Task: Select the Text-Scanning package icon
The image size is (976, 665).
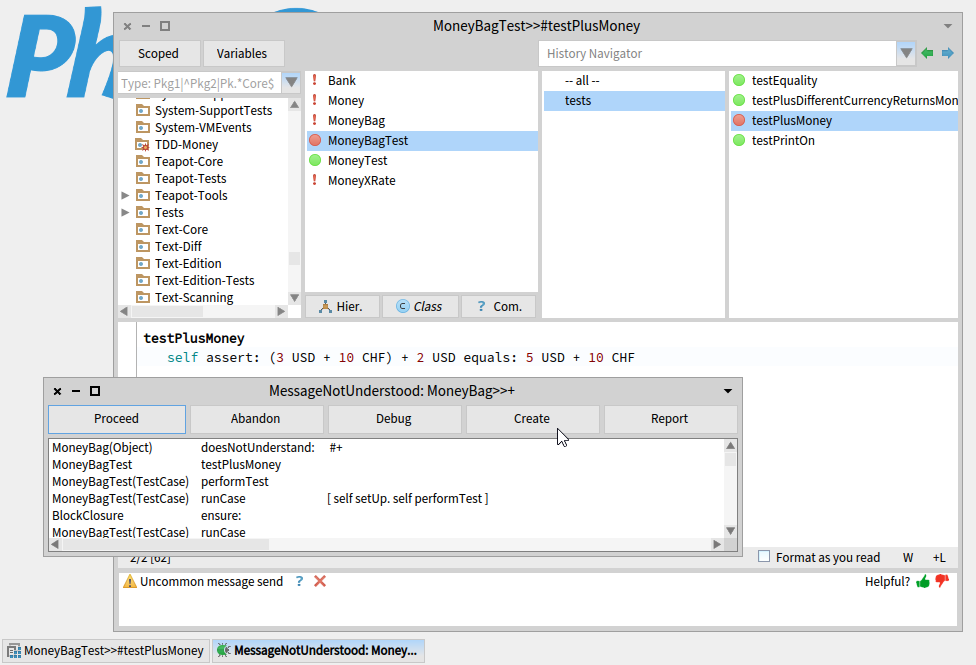Action: [143, 298]
